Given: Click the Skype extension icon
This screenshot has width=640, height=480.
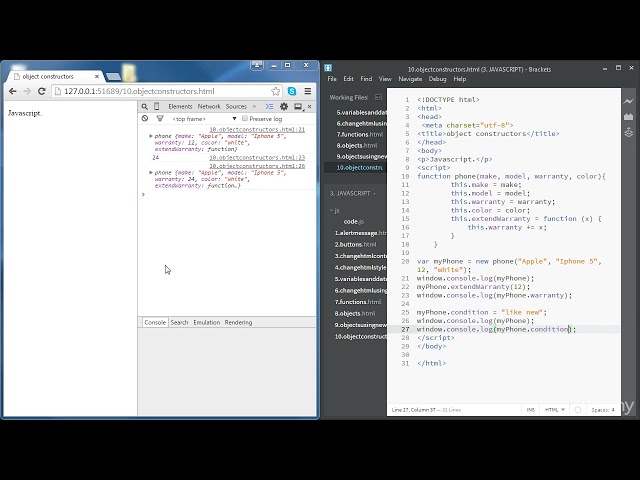Looking at the screenshot, I should (x=292, y=91).
